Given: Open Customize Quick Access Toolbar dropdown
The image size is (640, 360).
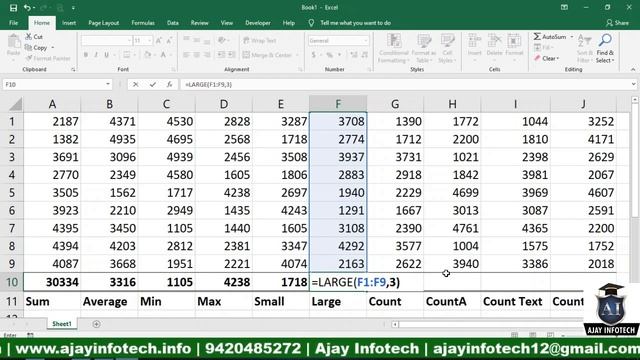Looking at the screenshot, I should click(73, 7).
